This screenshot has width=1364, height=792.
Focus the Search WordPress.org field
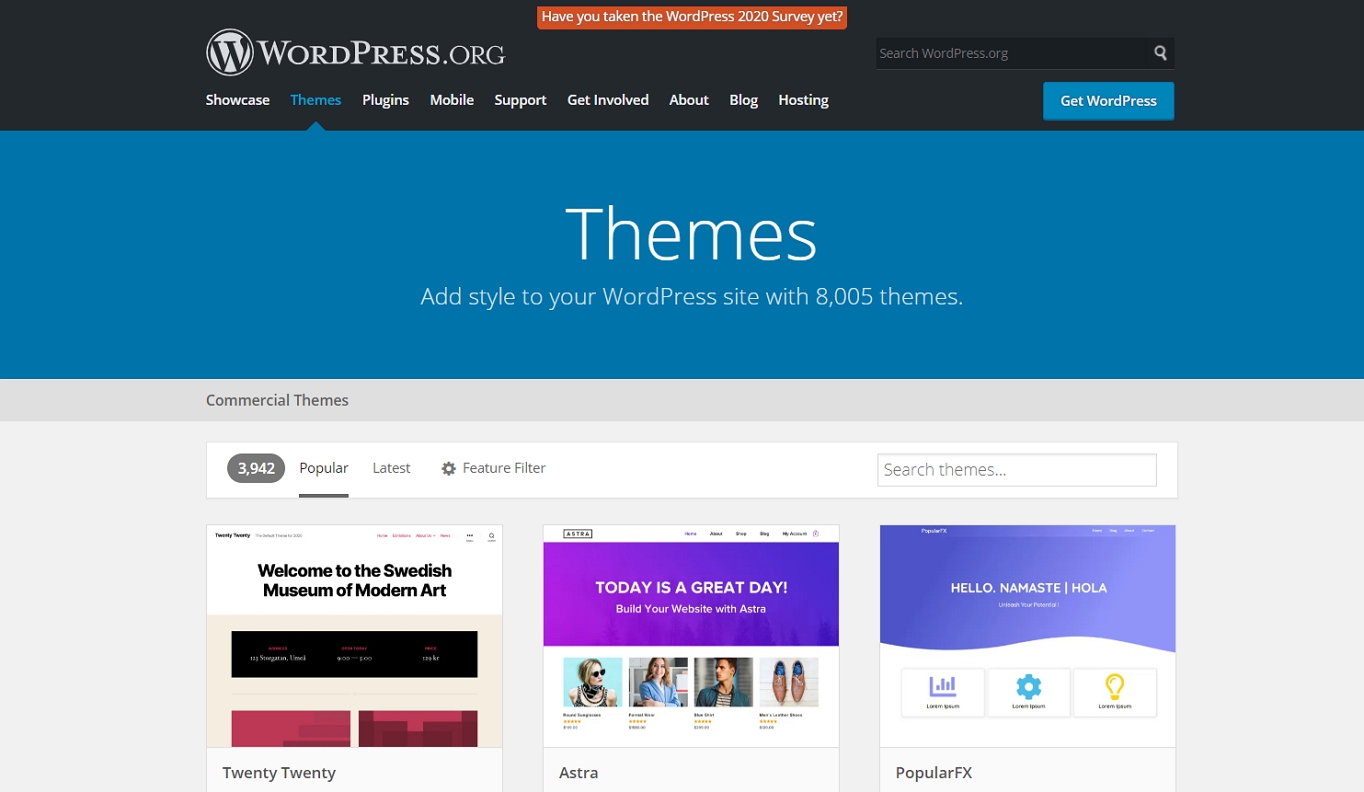click(x=1011, y=53)
